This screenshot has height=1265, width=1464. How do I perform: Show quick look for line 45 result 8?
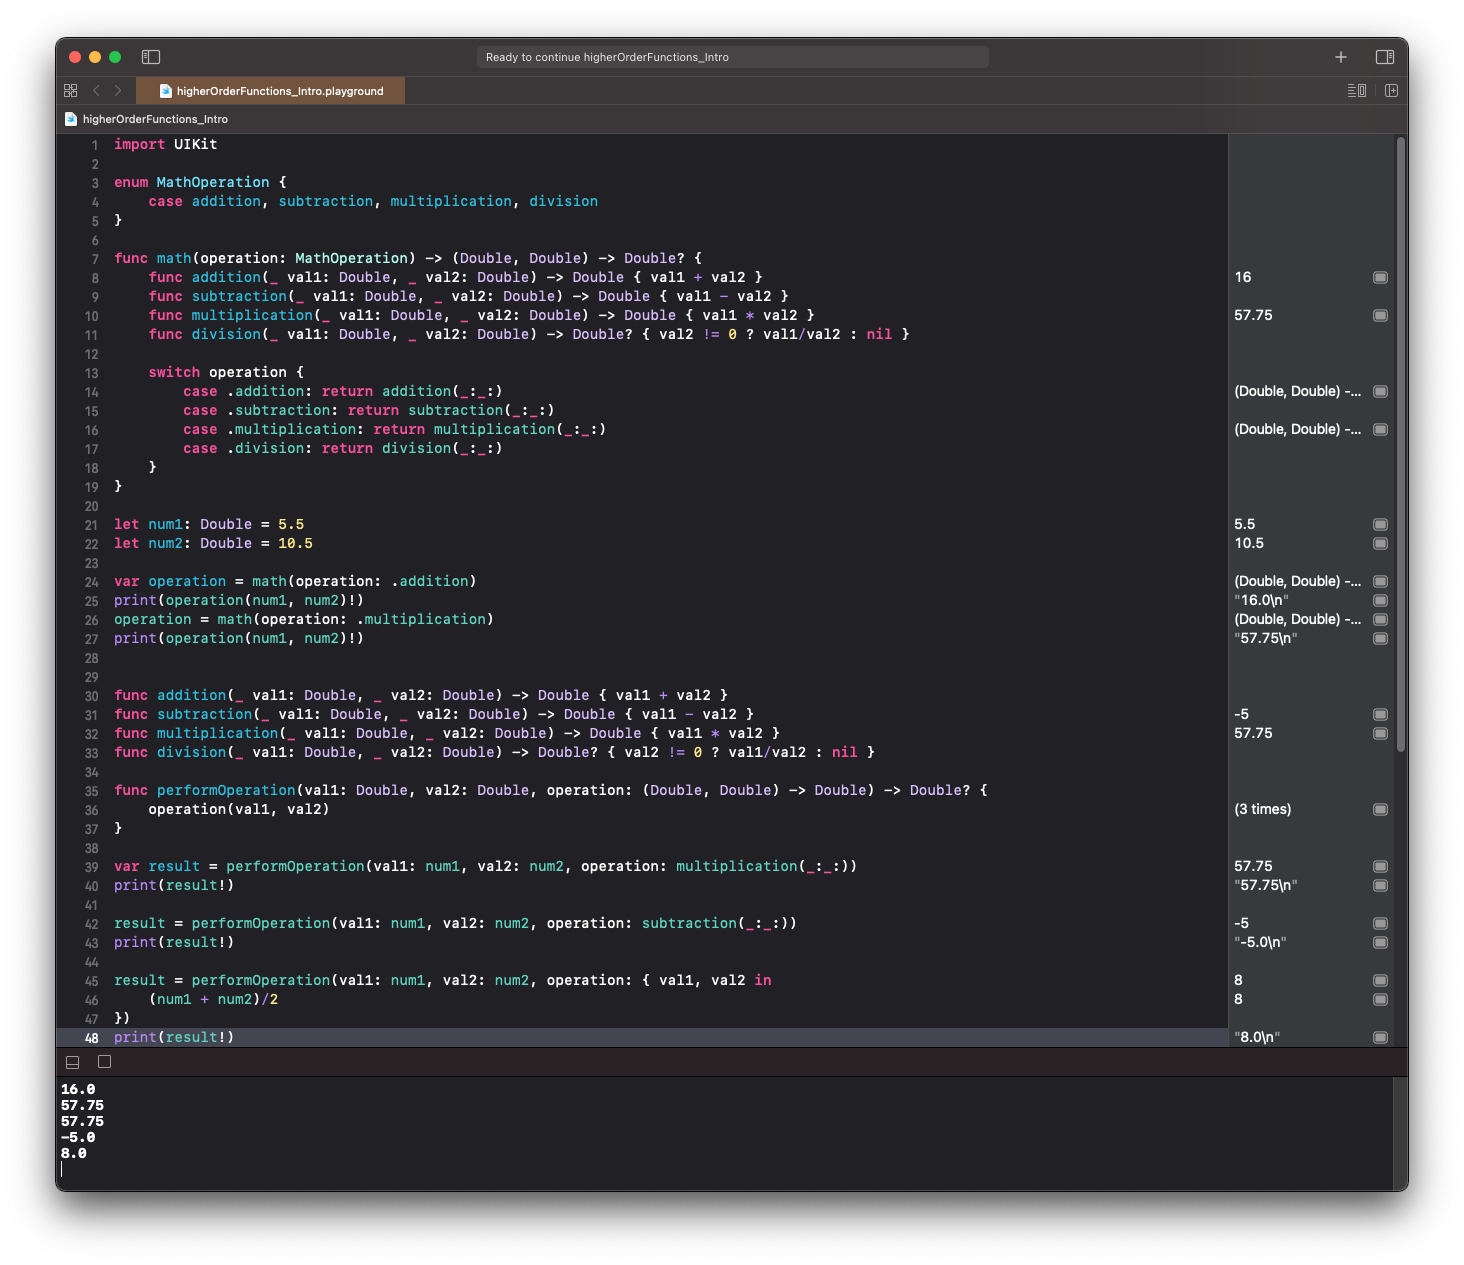1380,980
